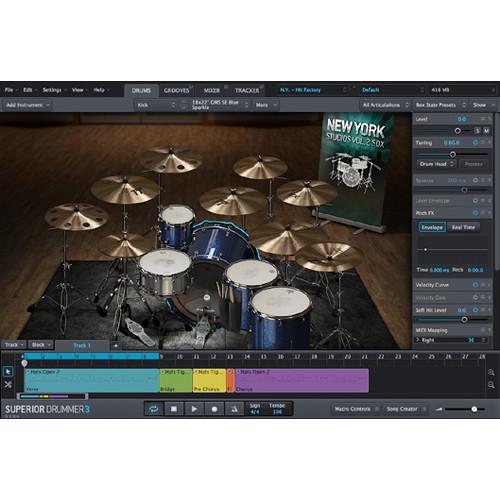The height and width of the screenshot is (500, 500).
Task: Click the MIDI learn icon in Right row
Action: click(x=471, y=340)
